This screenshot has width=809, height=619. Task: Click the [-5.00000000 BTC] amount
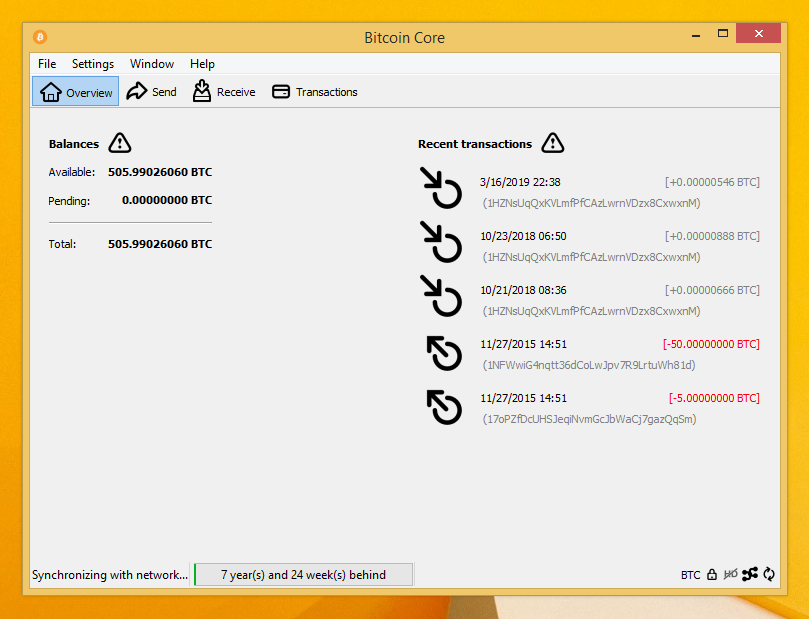click(714, 398)
